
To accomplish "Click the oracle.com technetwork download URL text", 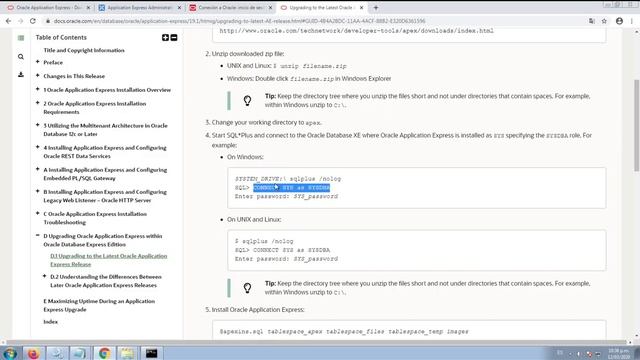I will coord(356,31).
